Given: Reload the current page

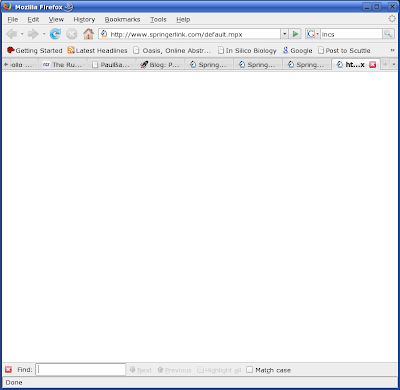Looking at the screenshot, I should pyautogui.click(x=55, y=34).
